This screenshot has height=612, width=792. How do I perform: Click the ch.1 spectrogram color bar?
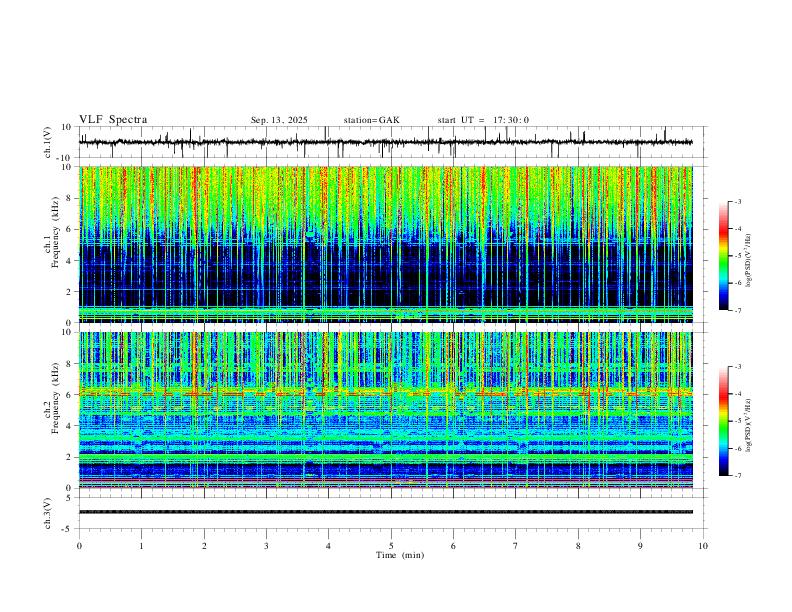[723, 256]
